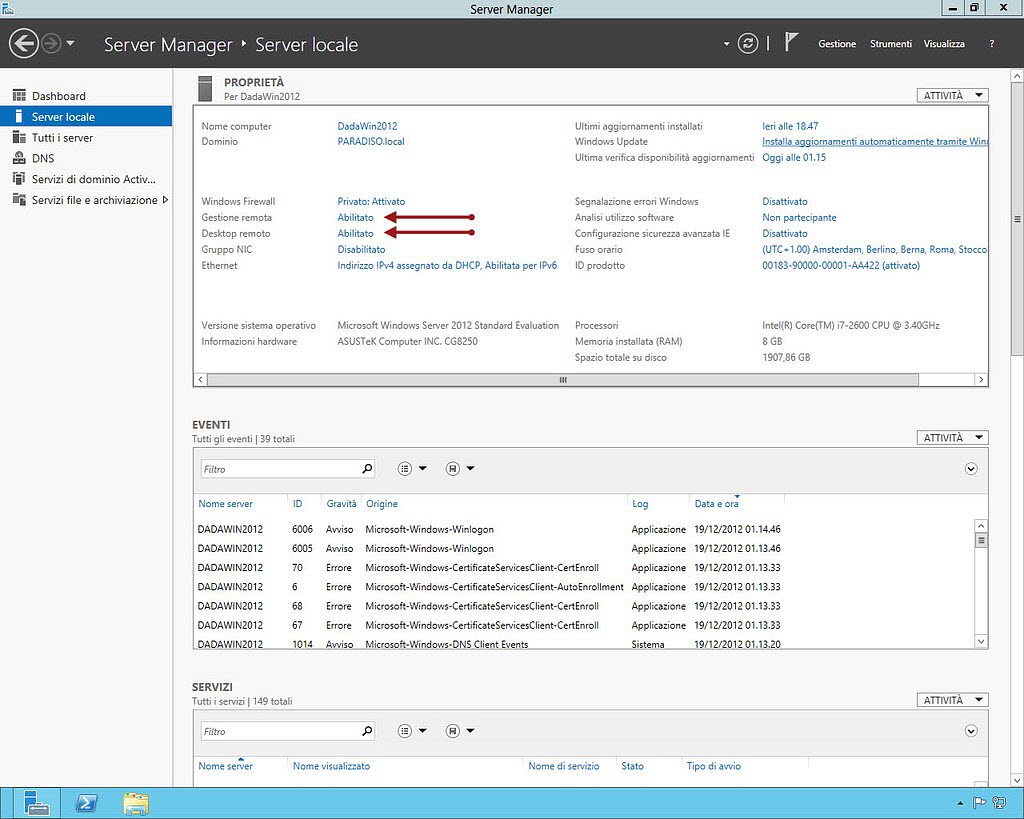This screenshot has width=1024, height=819.
Task: Open the navigation history dropdown arrow
Action: [71, 44]
